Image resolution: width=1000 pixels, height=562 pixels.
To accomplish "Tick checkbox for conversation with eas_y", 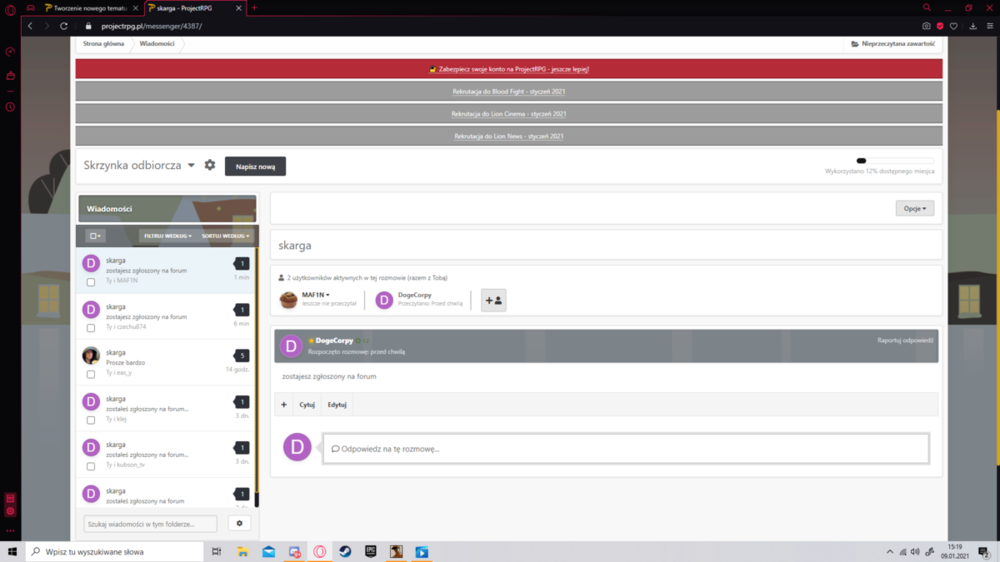I will [91, 374].
